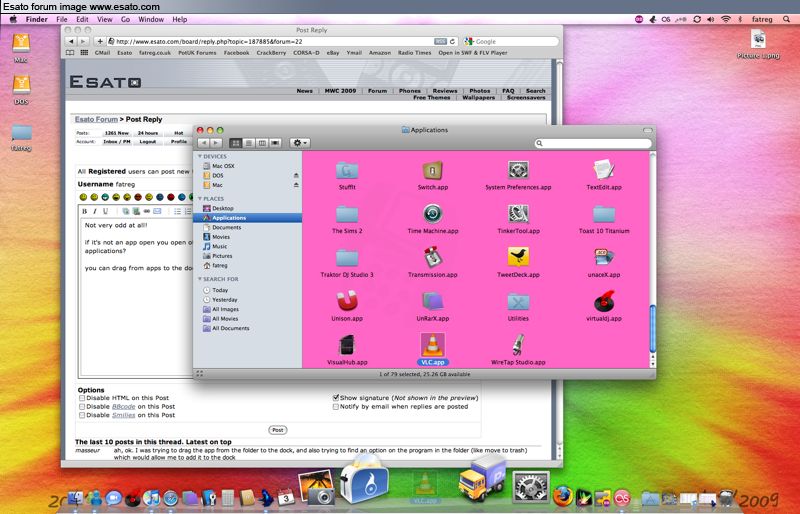Select the Stuffit folder
800x514 pixels.
(347, 170)
